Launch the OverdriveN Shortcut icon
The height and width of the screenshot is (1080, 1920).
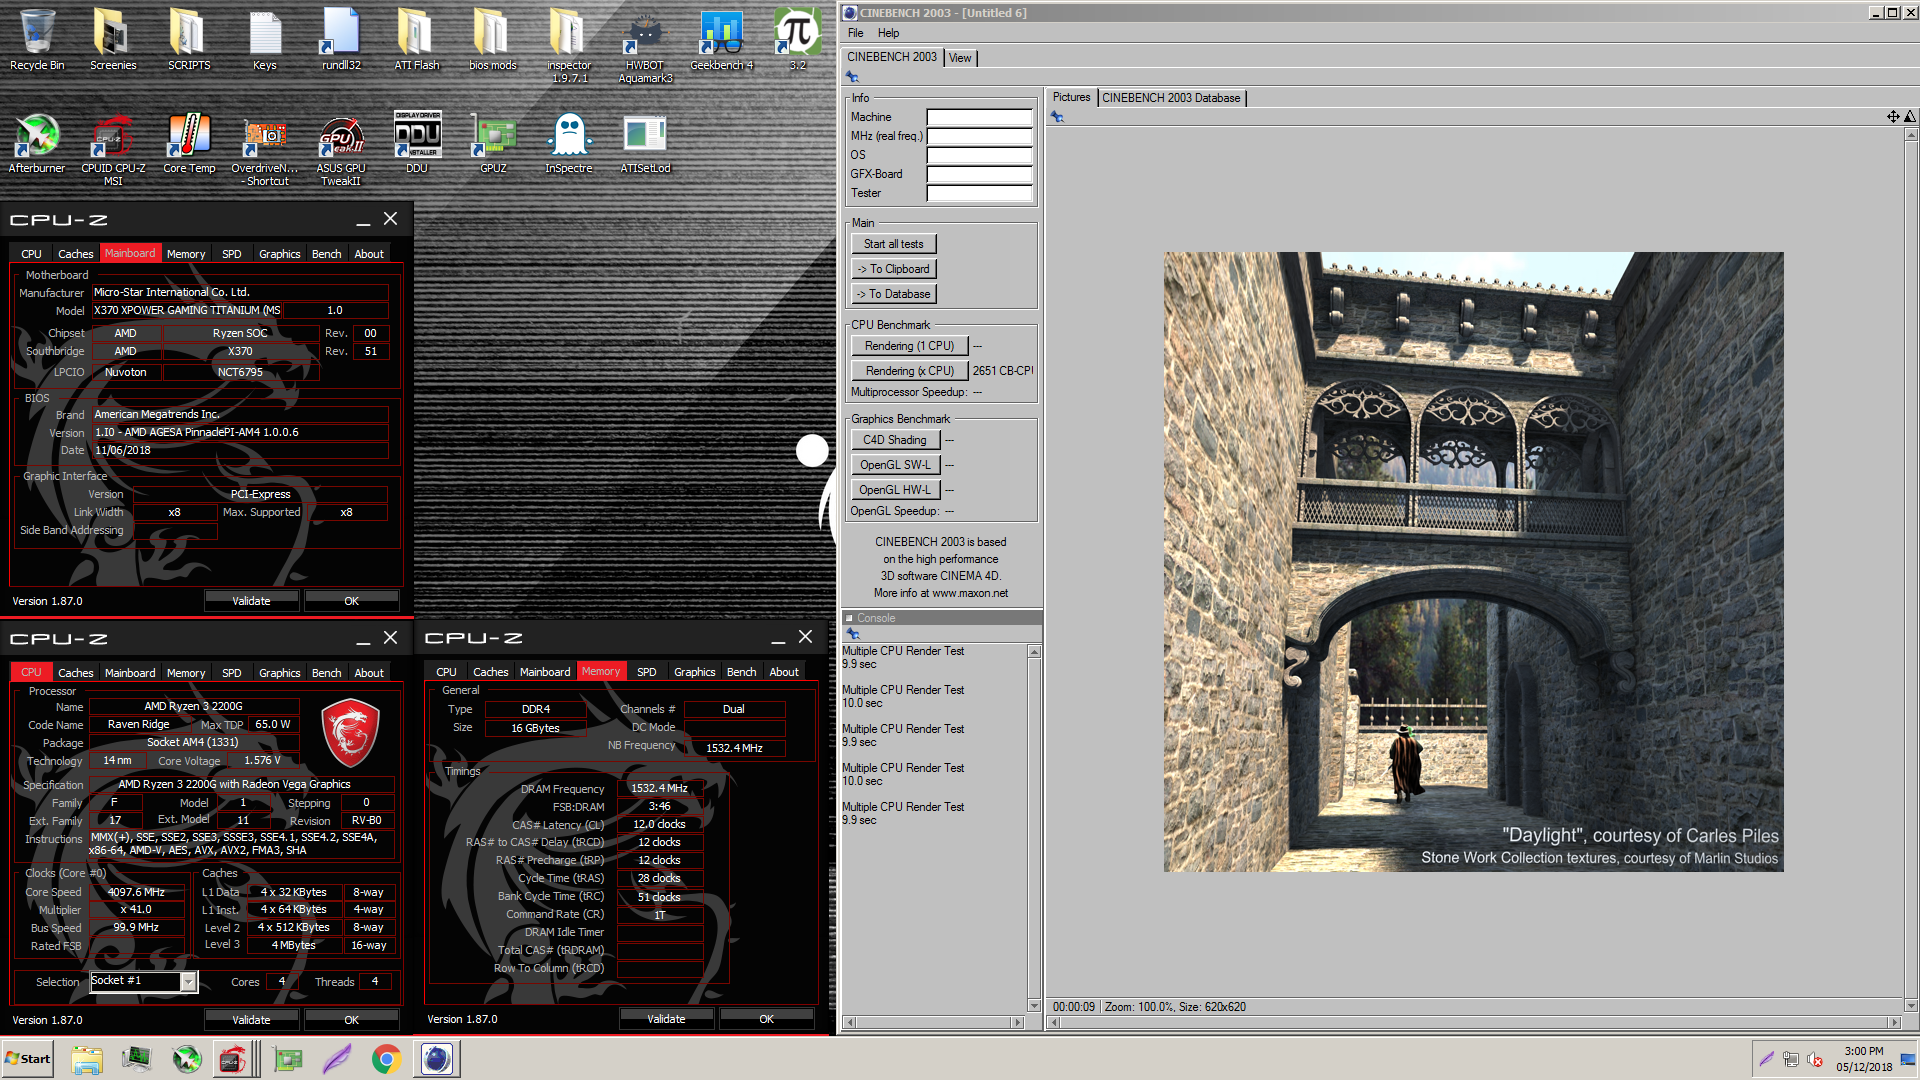click(x=265, y=148)
